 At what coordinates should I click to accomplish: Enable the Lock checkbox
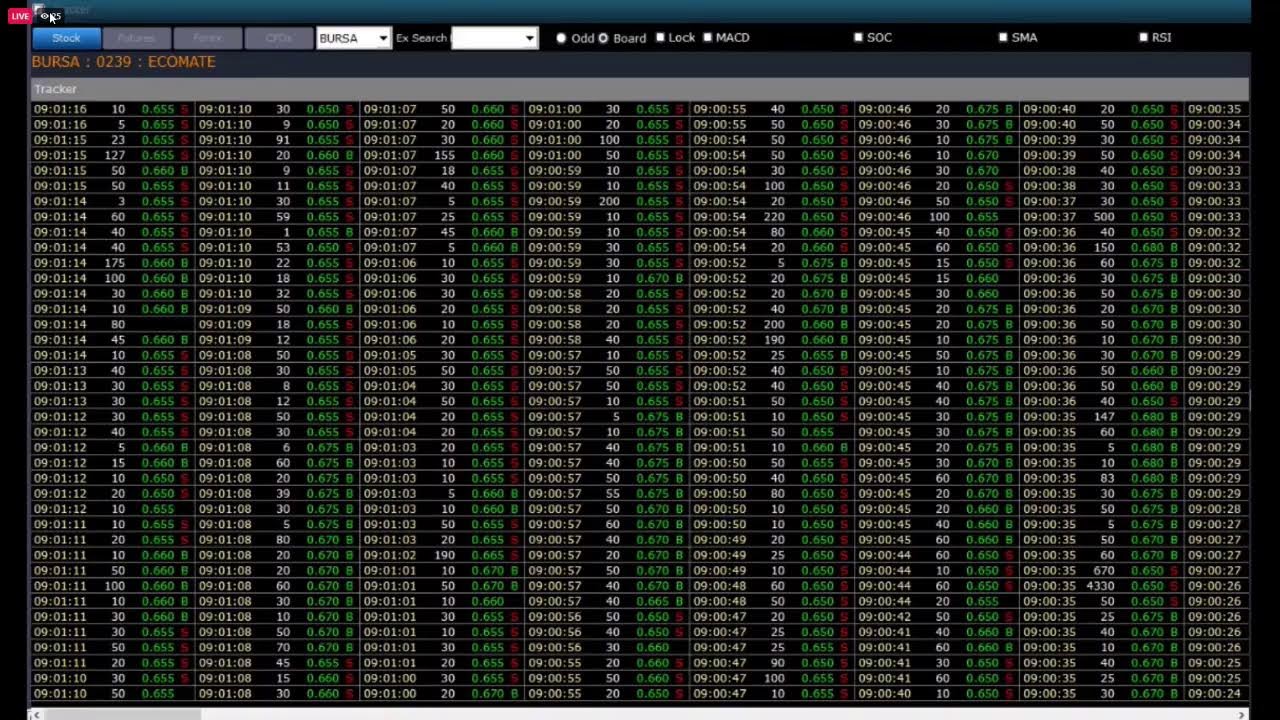point(660,37)
